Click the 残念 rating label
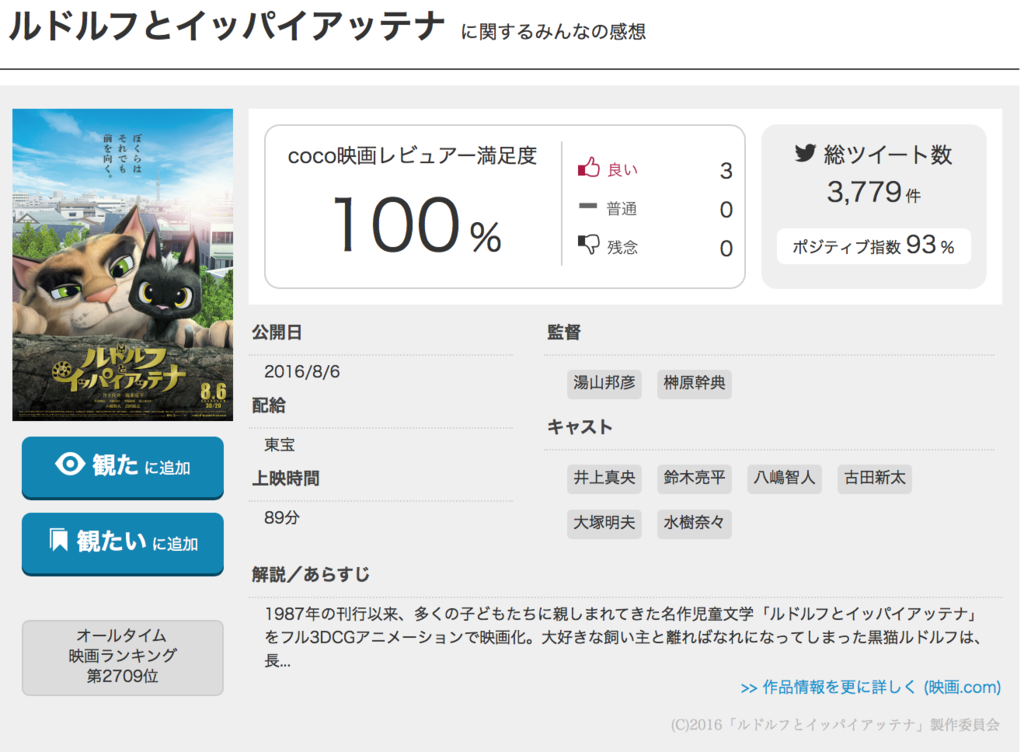The width and height of the screenshot is (1024, 752). (622, 247)
